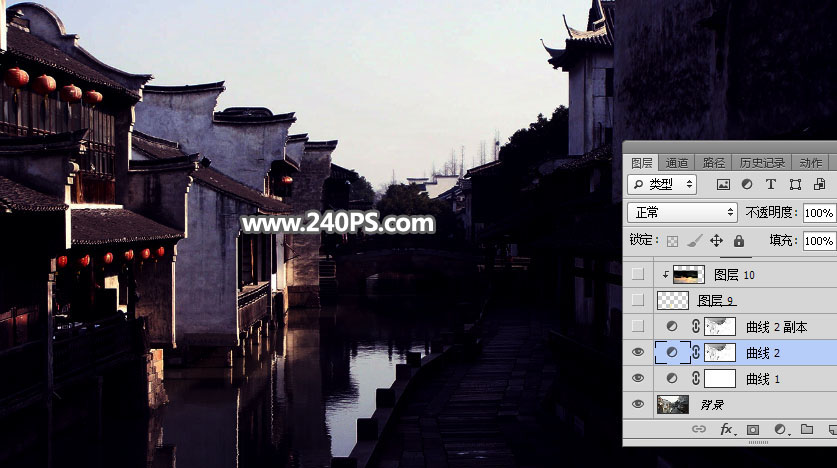Viewport: 837px width, 468px height.
Task: Click link layers icon at panel bottom
Action: click(x=699, y=429)
